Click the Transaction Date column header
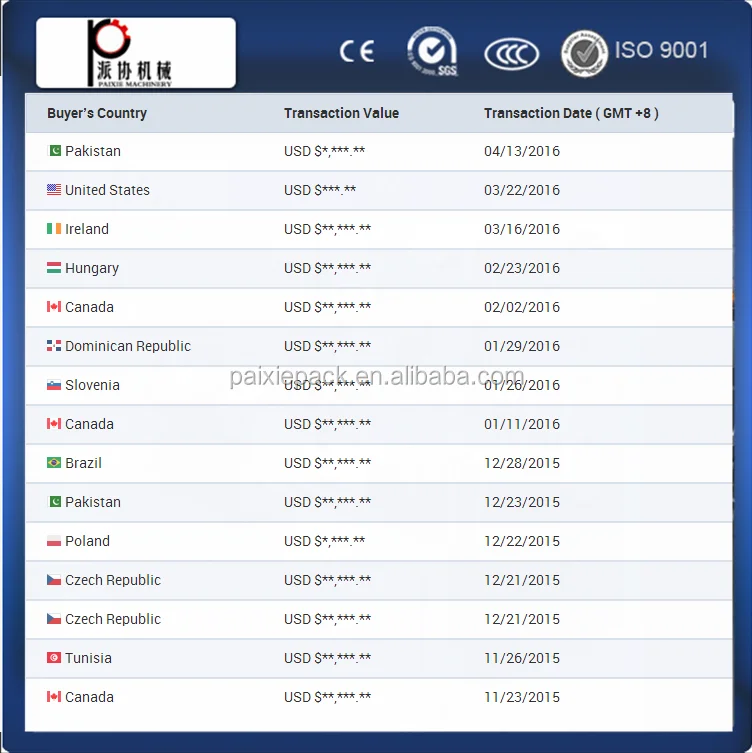The image size is (752, 753). [571, 113]
